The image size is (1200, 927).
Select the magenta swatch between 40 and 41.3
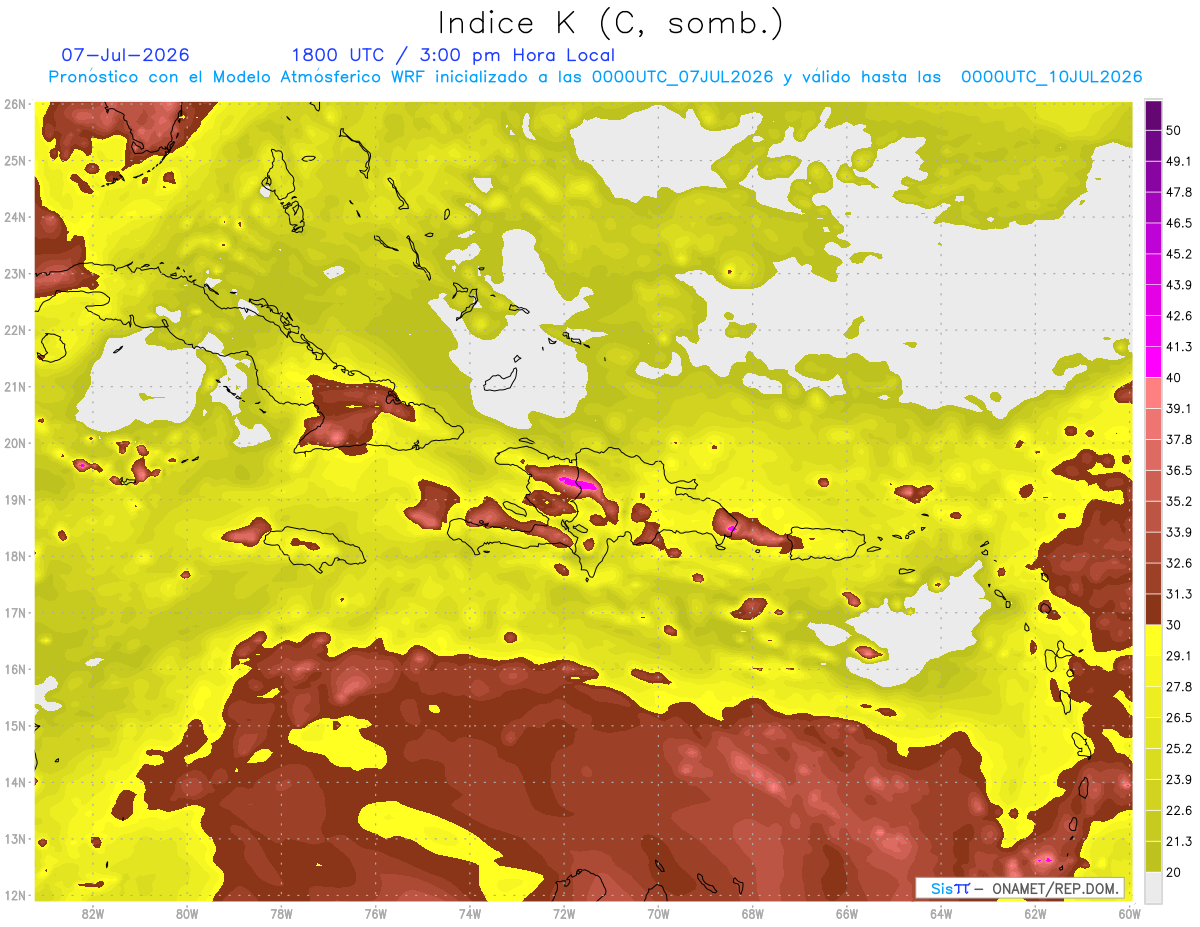(1153, 362)
